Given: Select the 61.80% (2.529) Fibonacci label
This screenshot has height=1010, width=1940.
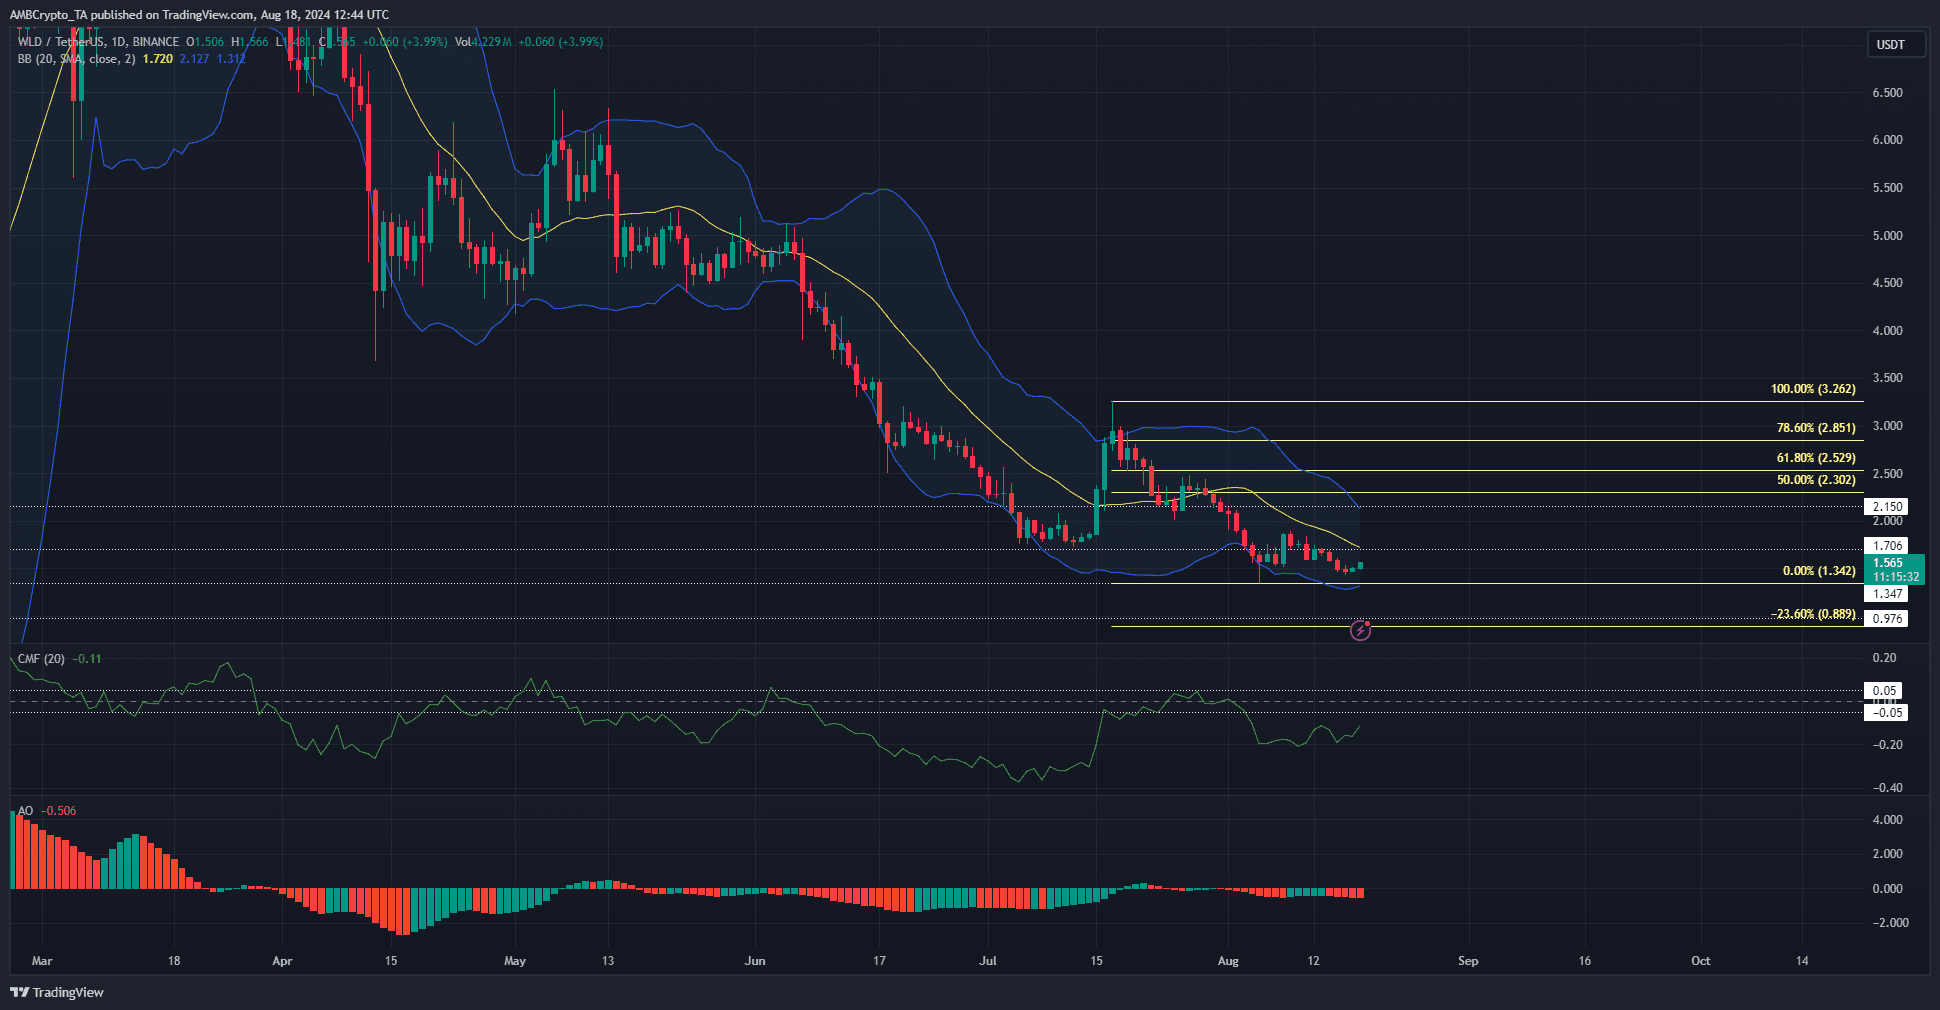Looking at the screenshot, I should click(1815, 458).
